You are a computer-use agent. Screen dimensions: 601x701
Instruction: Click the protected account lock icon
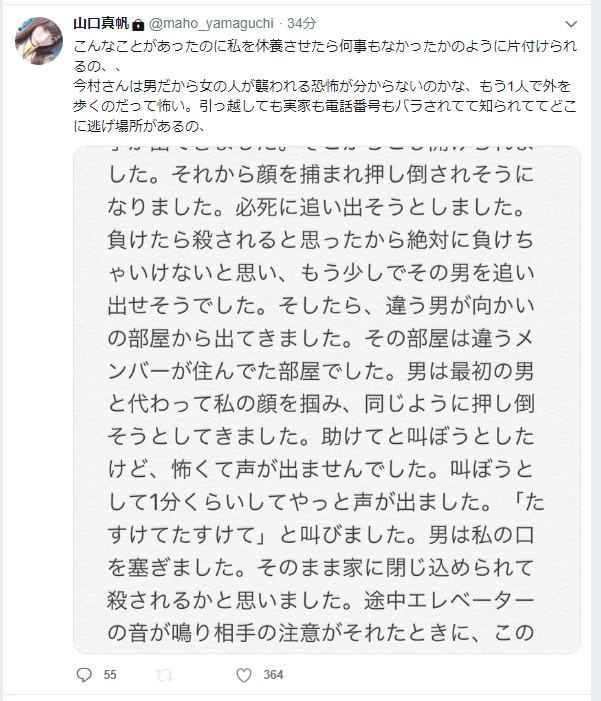(136, 23)
